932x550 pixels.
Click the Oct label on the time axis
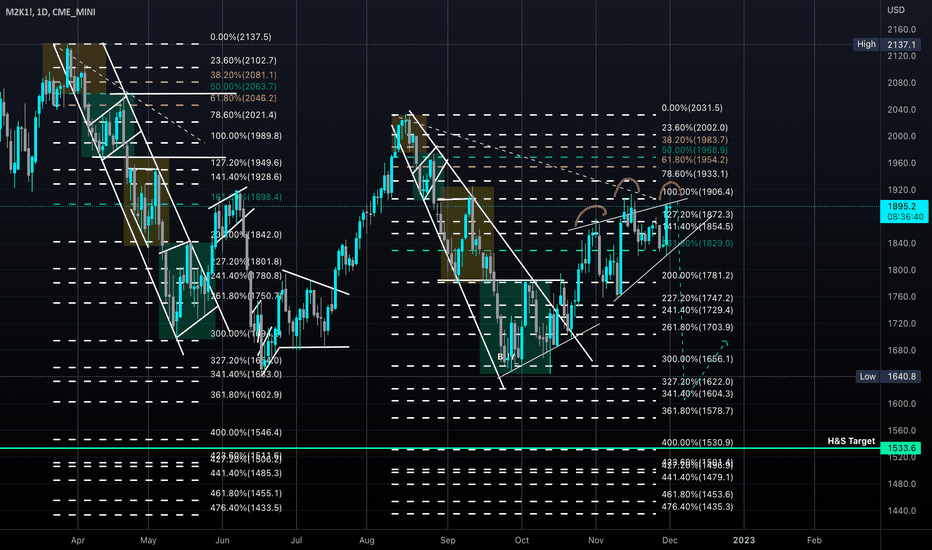pyautogui.click(x=522, y=540)
